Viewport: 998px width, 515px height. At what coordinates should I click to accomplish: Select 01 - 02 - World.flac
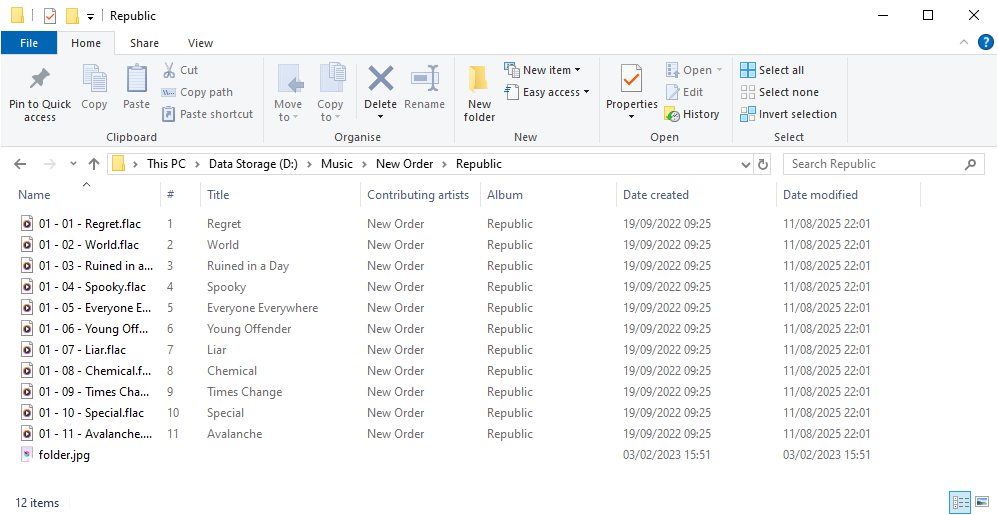click(88, 245)
